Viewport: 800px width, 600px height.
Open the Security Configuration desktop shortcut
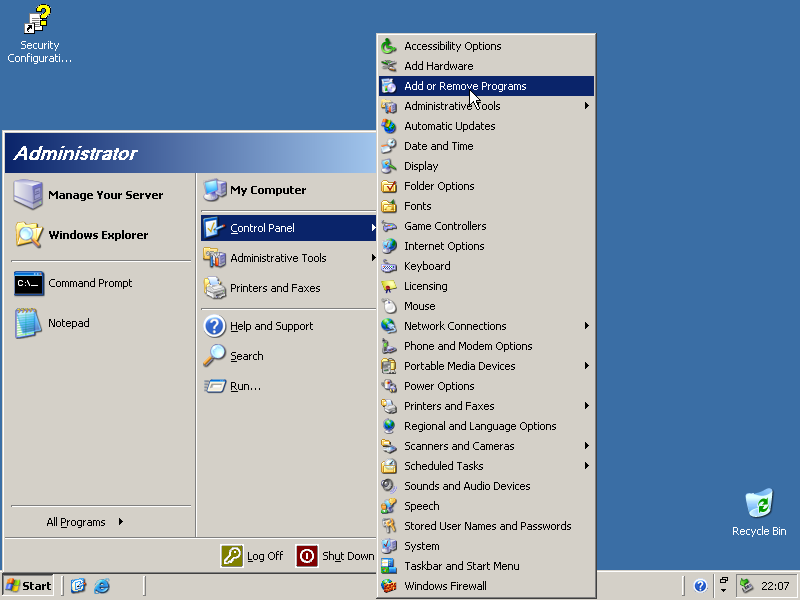pos(39,22)
